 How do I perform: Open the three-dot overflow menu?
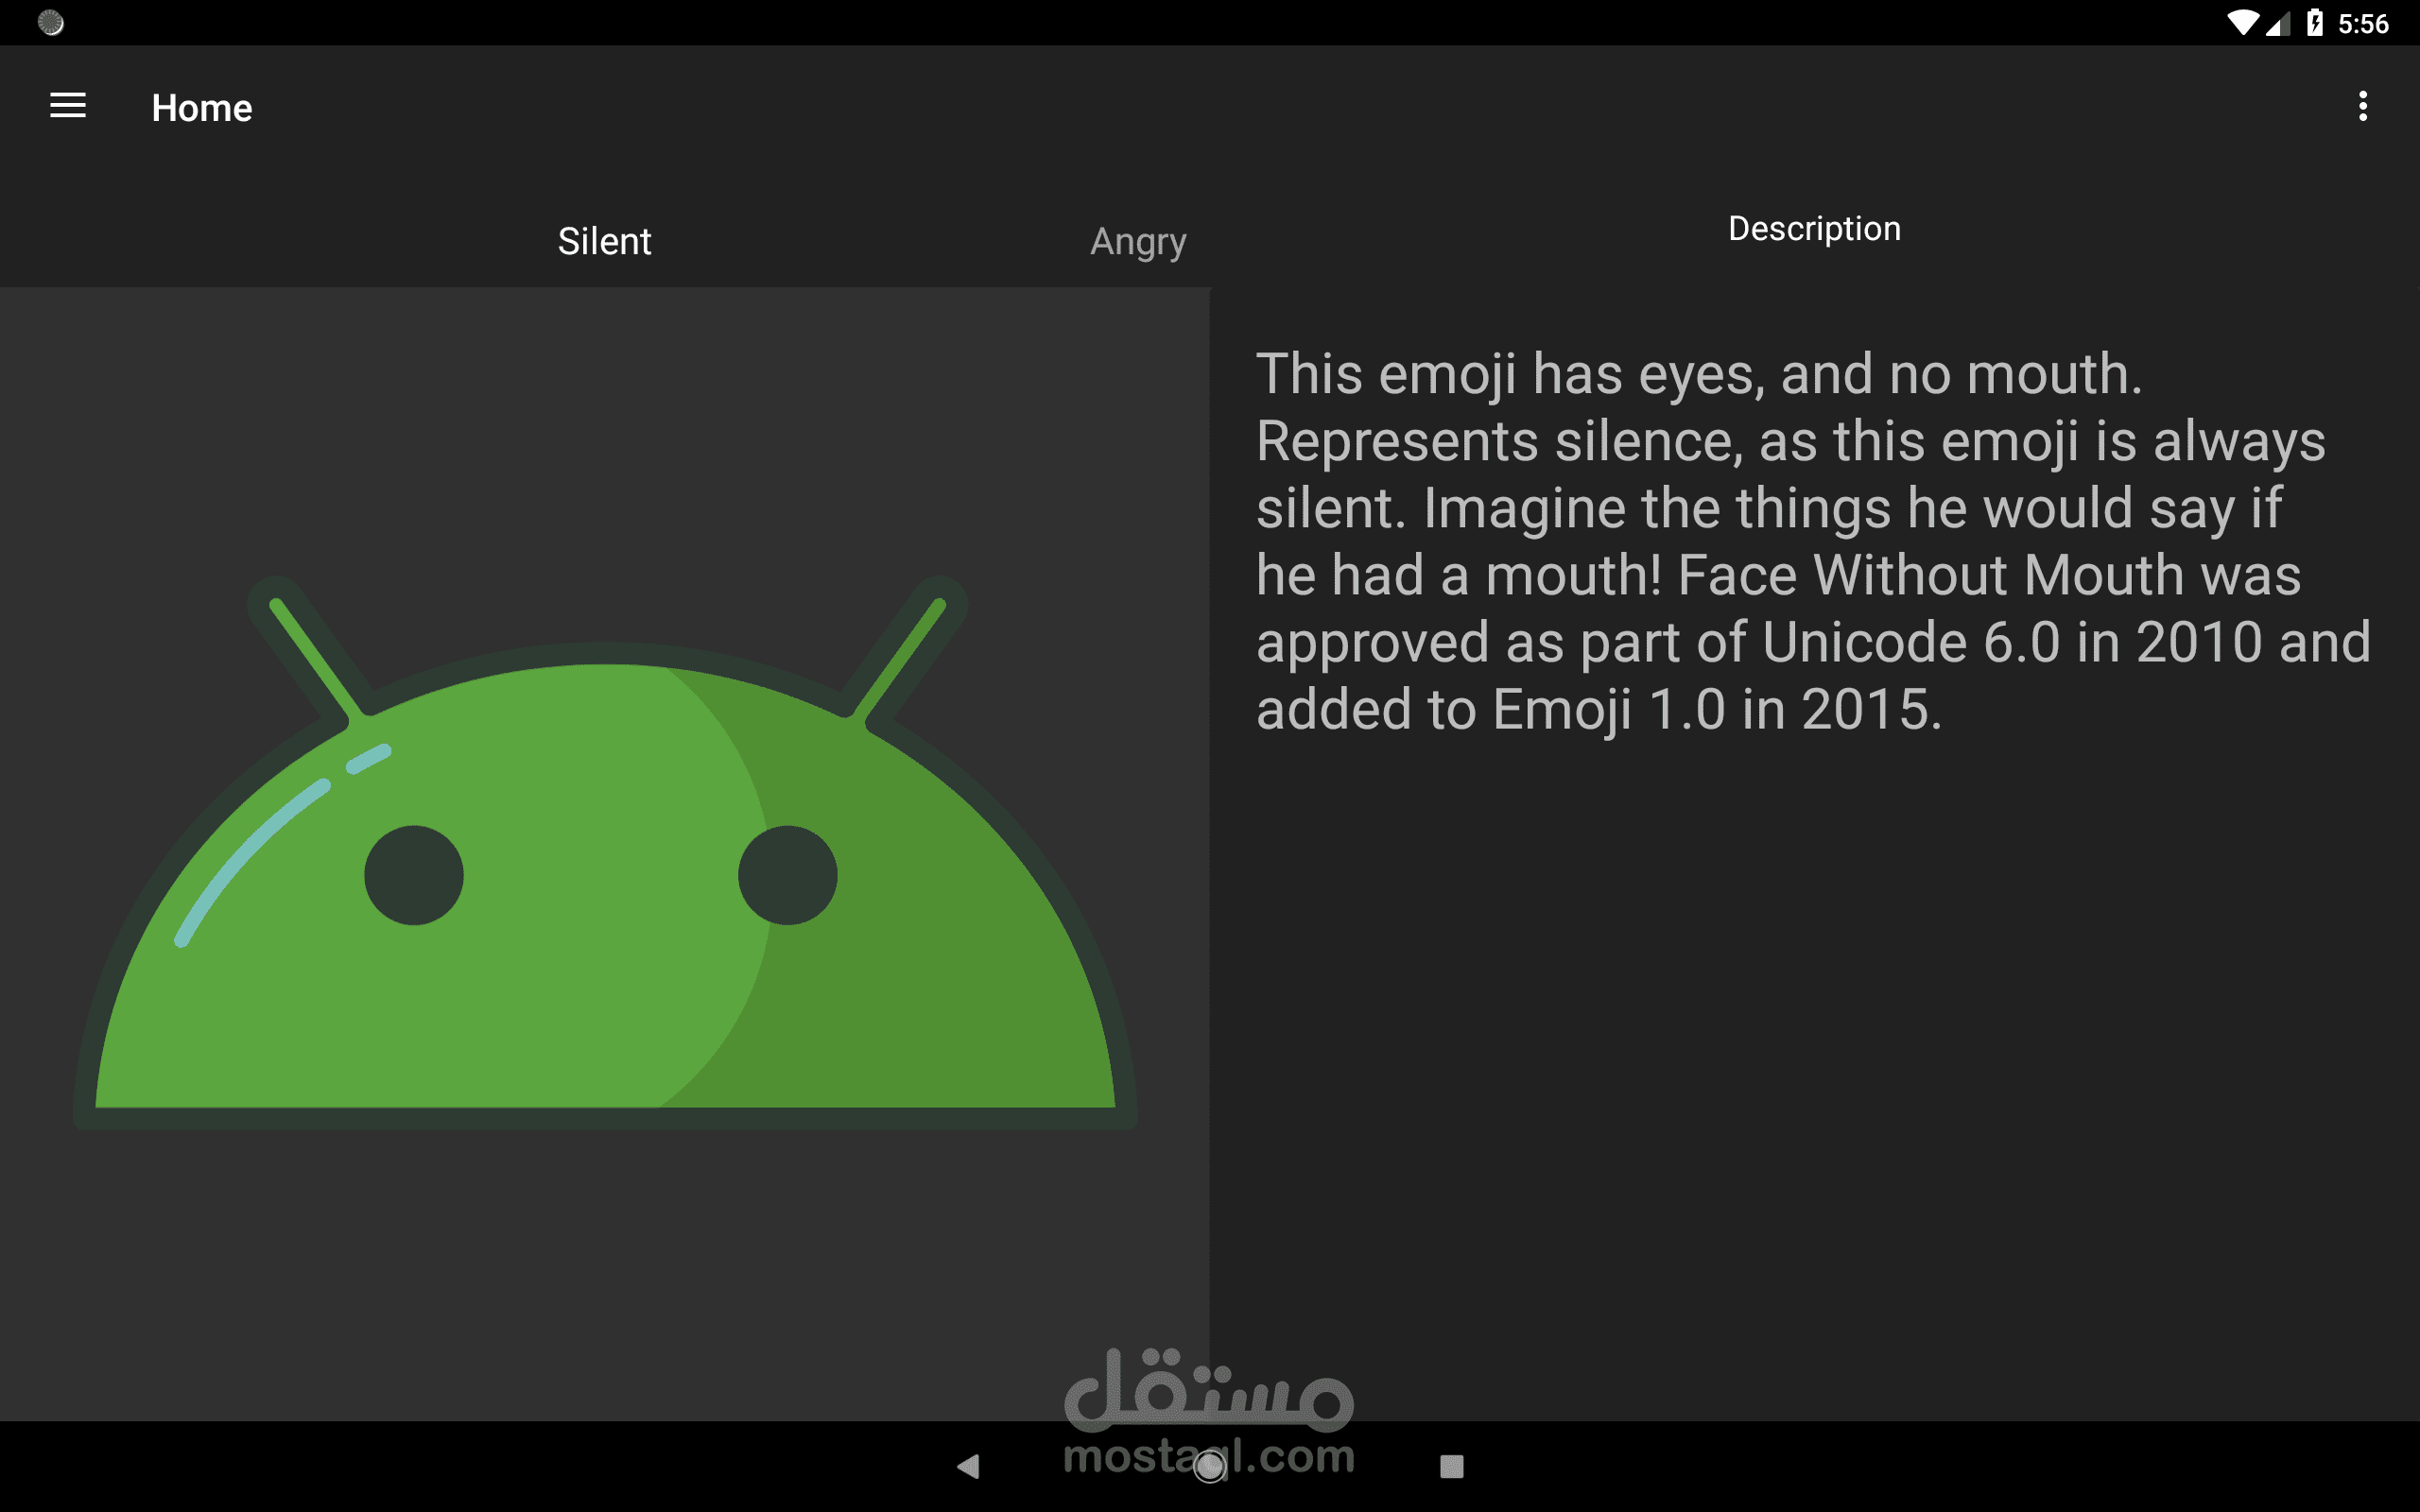pyautogui.click(x=2362, y=106)
